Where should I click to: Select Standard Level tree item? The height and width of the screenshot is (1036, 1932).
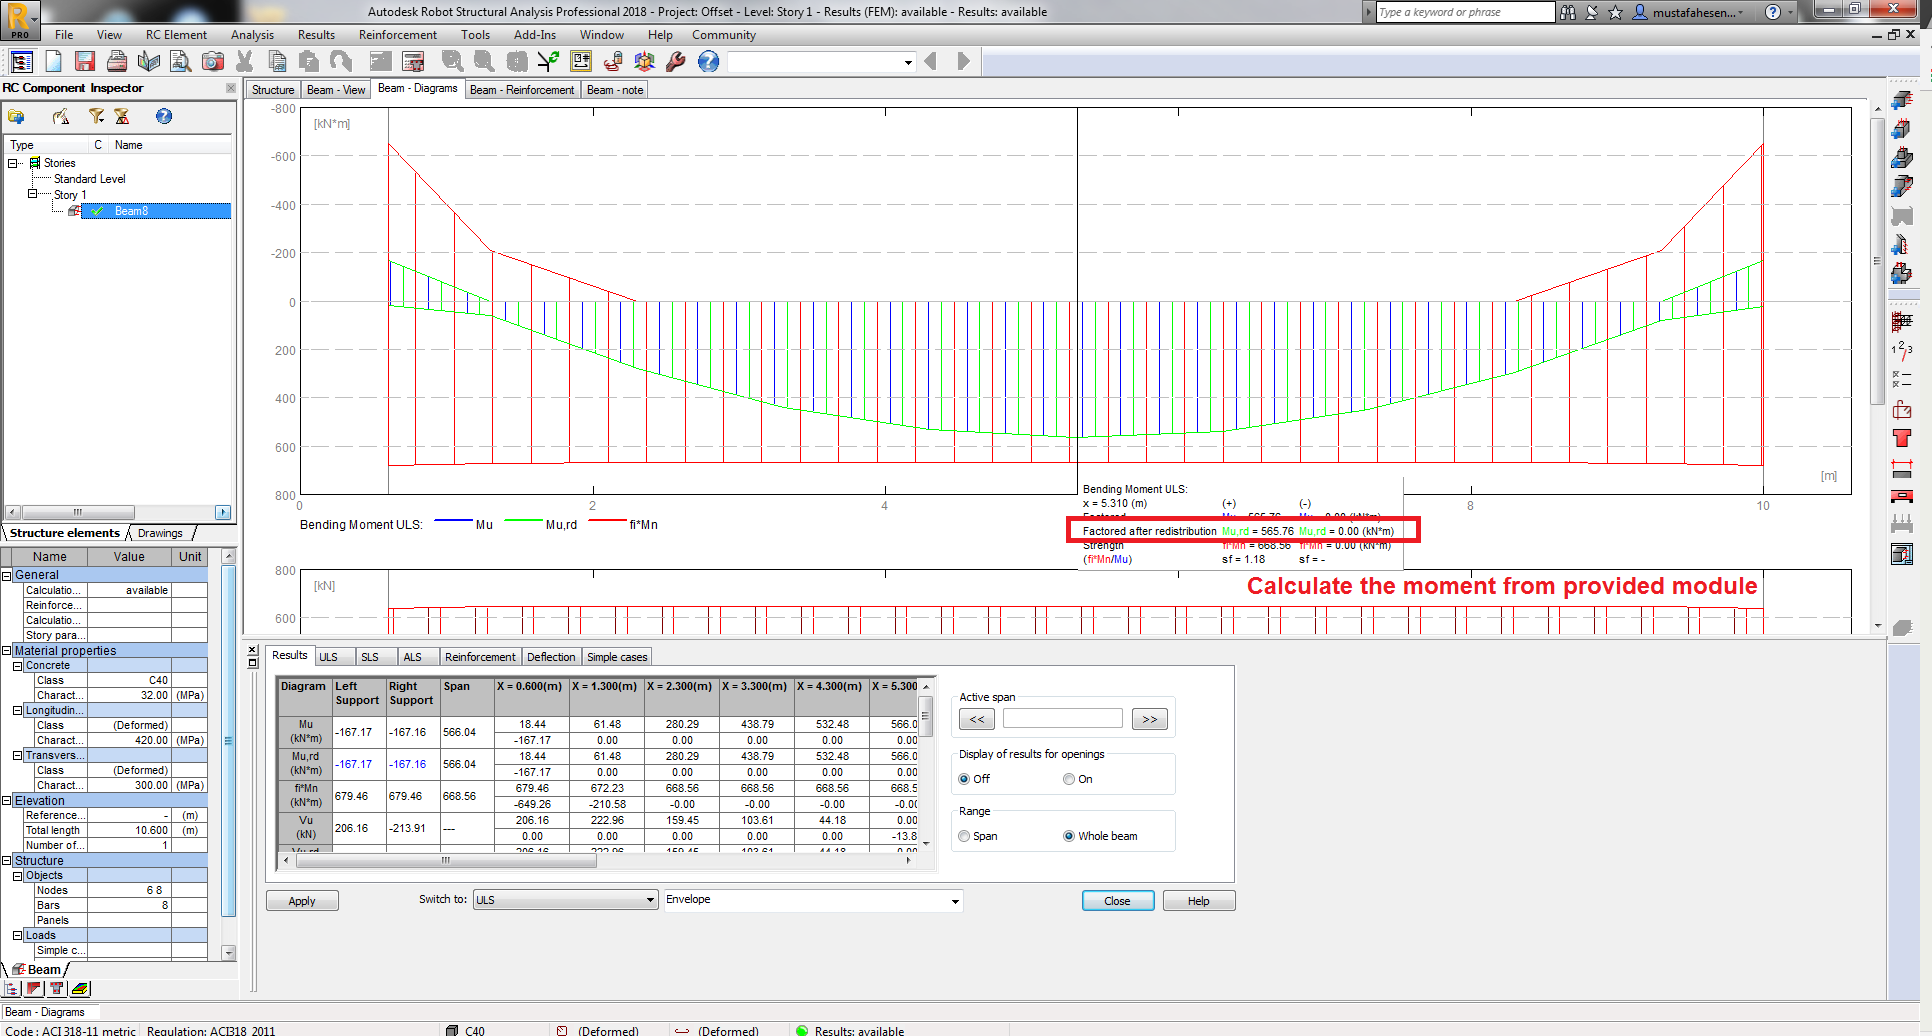pyautogui.click(x=90, y=179)
